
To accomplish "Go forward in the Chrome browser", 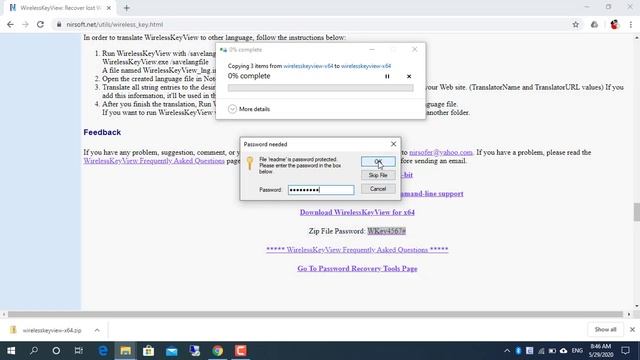I will (25, 24).
